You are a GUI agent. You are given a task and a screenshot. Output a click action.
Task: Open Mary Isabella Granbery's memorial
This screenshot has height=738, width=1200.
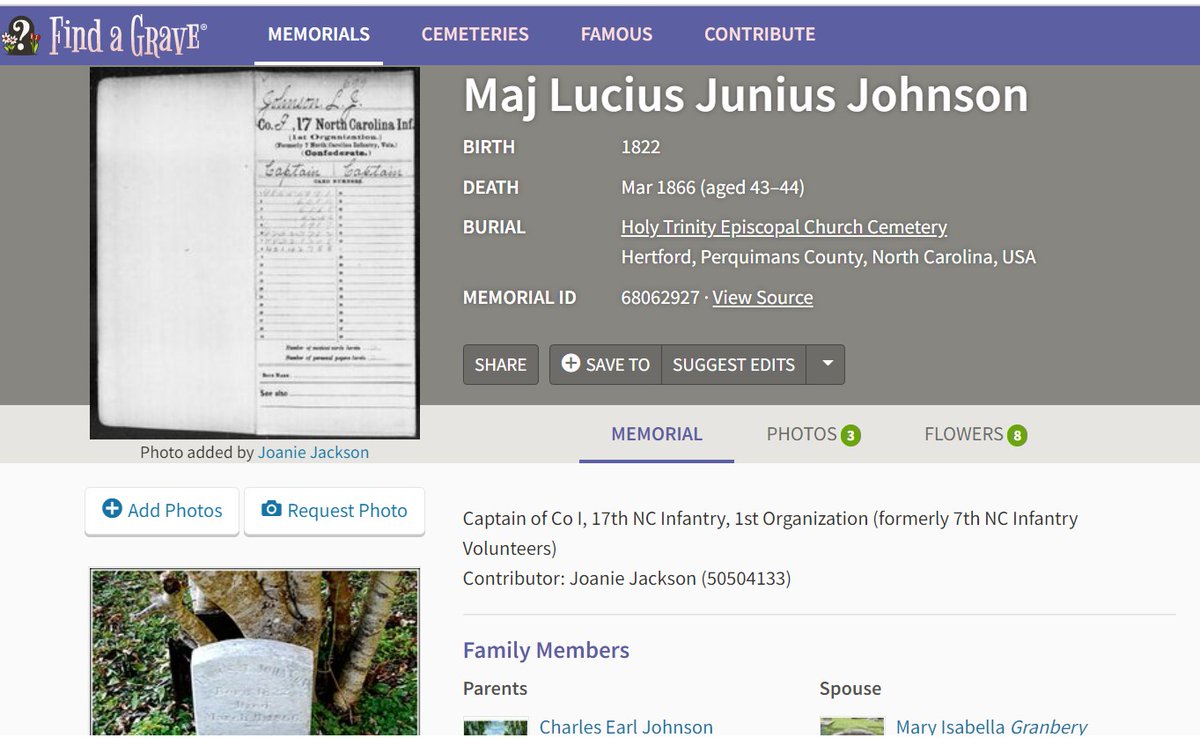point(991,727)
